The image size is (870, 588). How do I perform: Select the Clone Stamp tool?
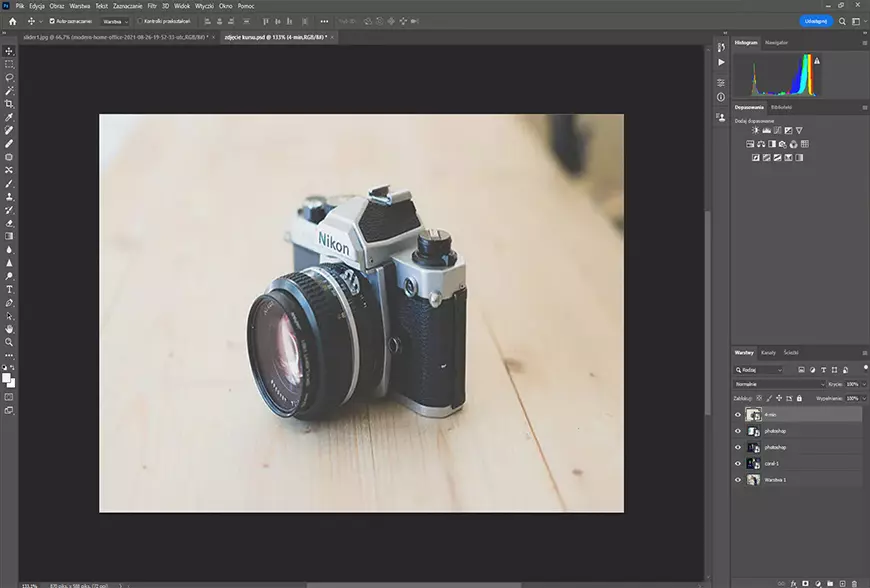pos(9,196)
